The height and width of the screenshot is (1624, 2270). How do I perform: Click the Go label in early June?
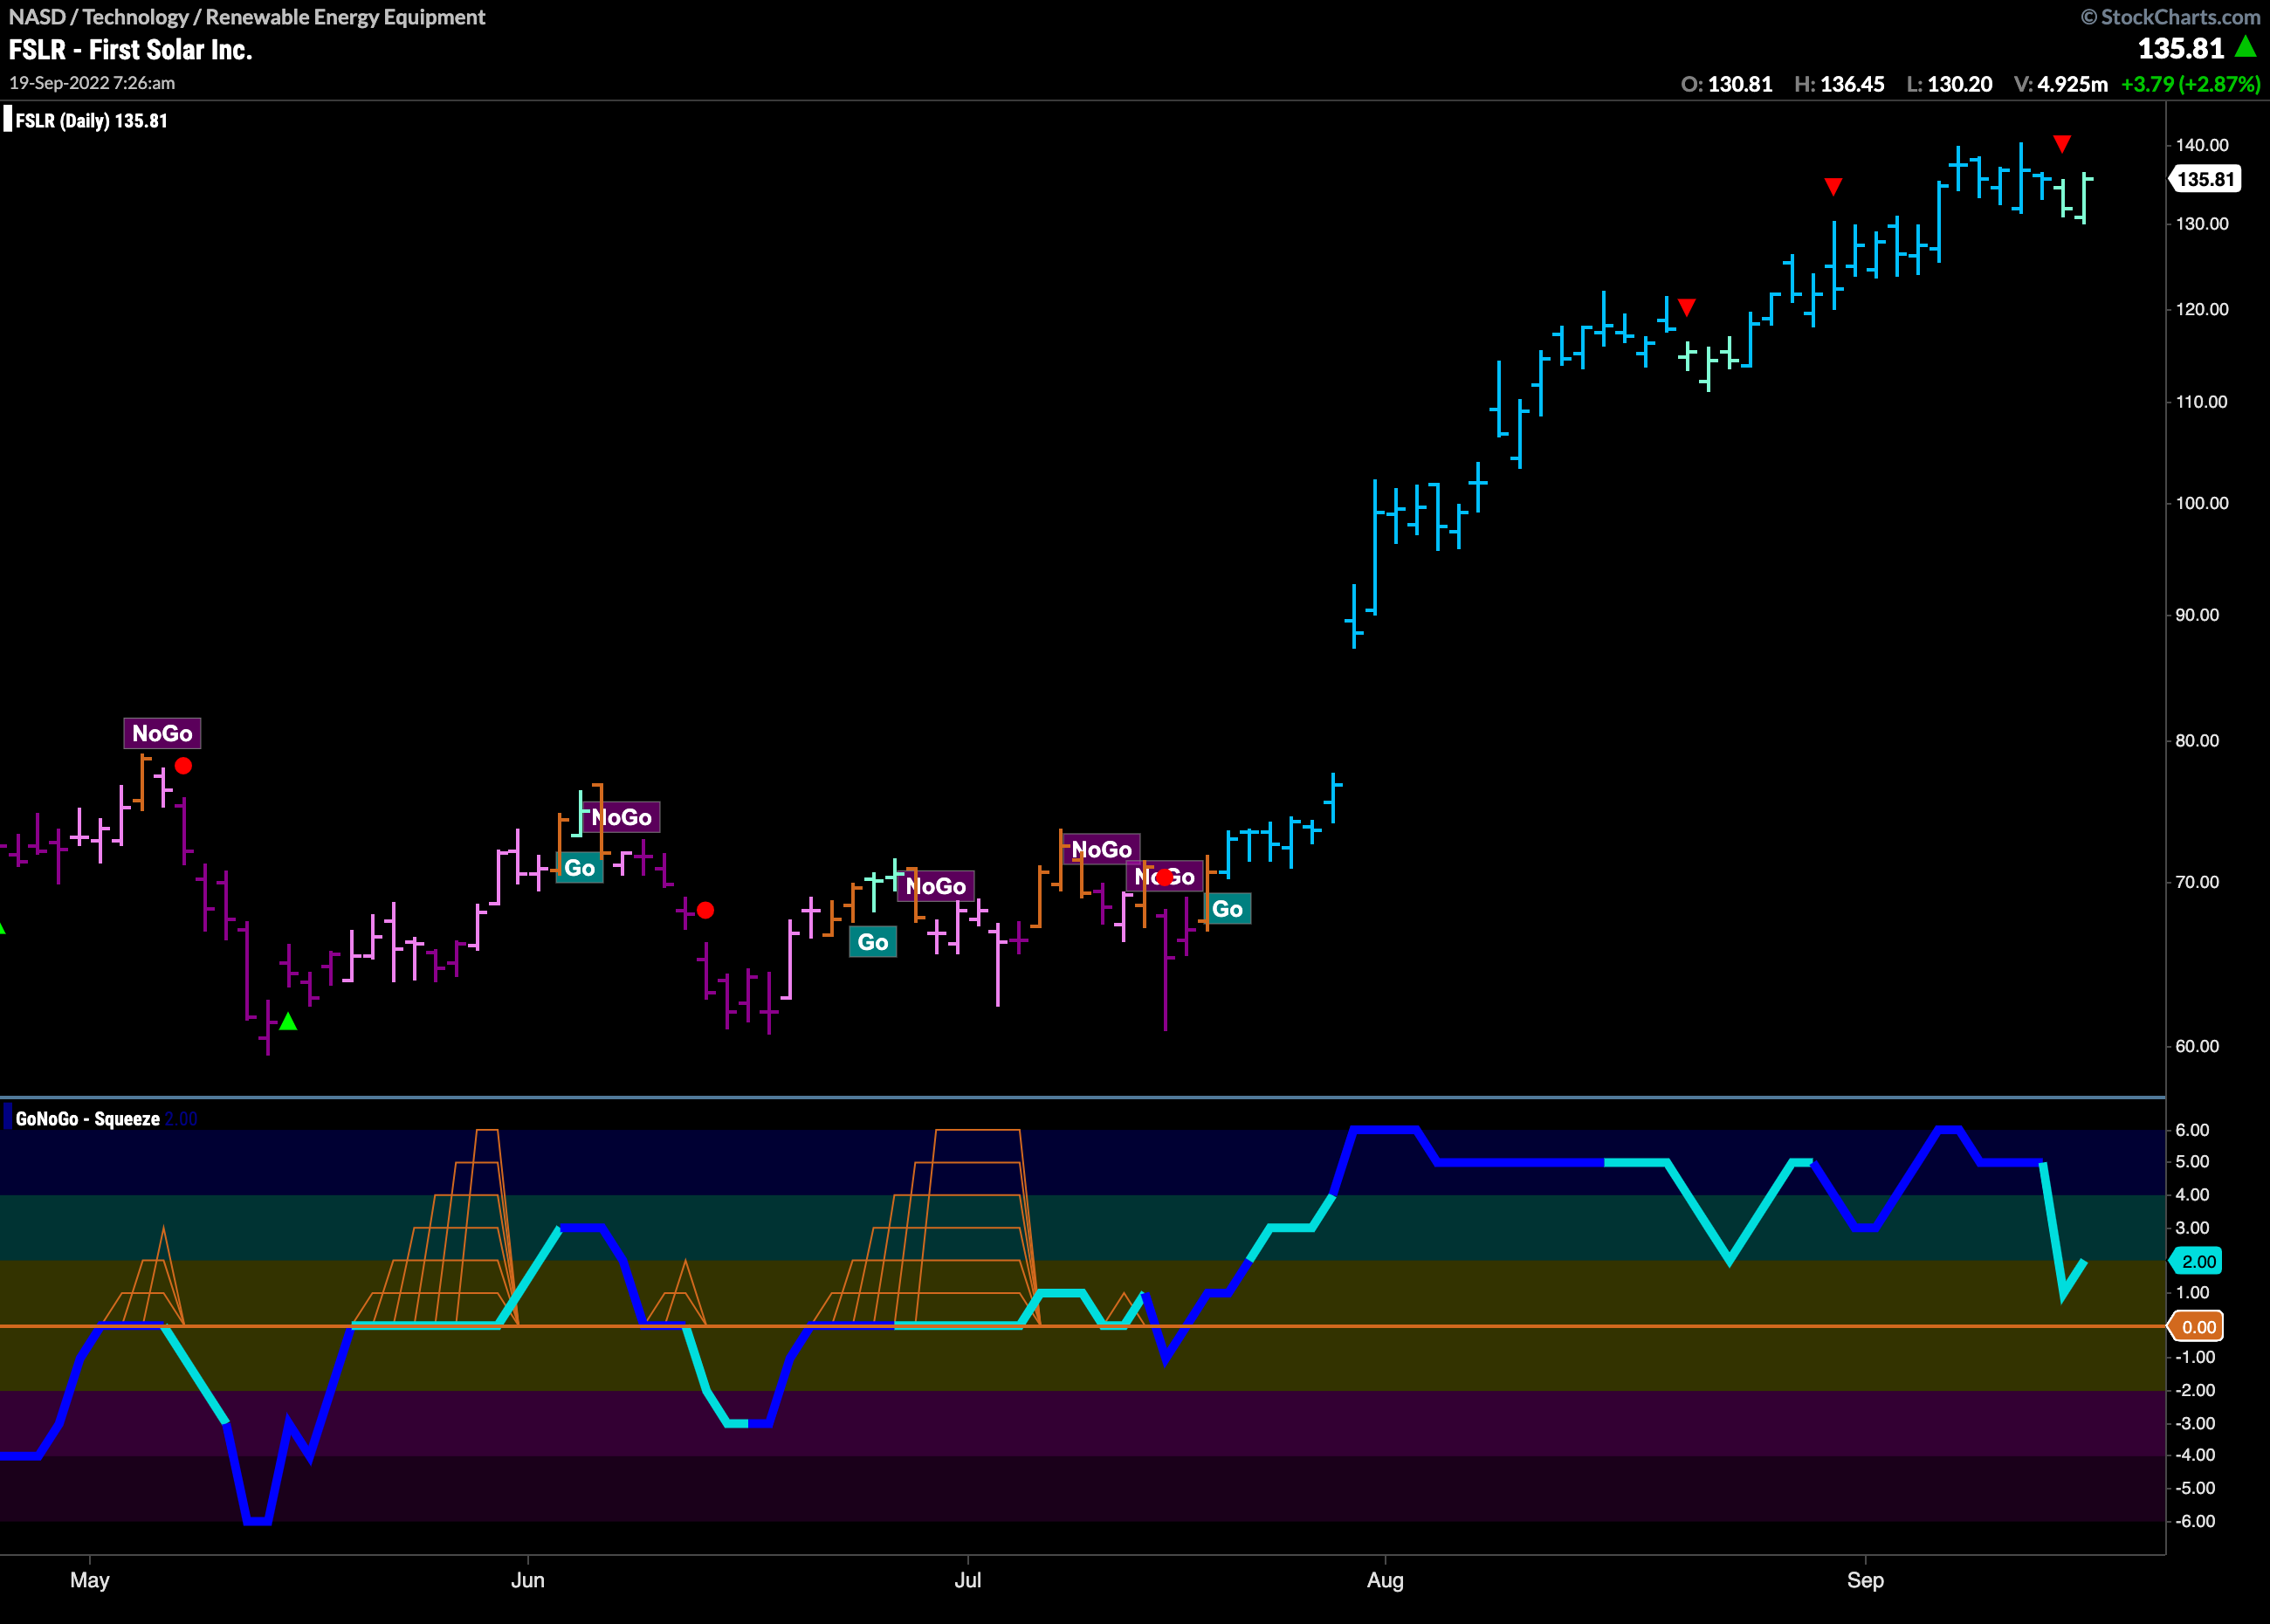click(579, 868)
